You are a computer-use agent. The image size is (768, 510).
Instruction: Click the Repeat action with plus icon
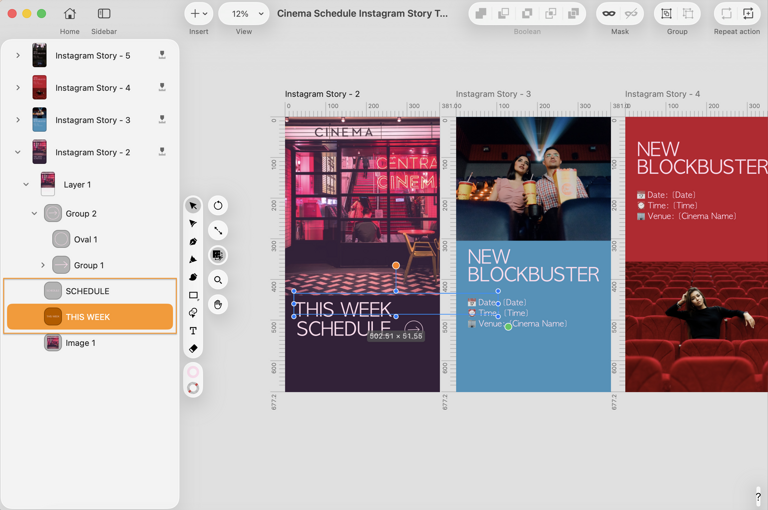click(748, 14)
